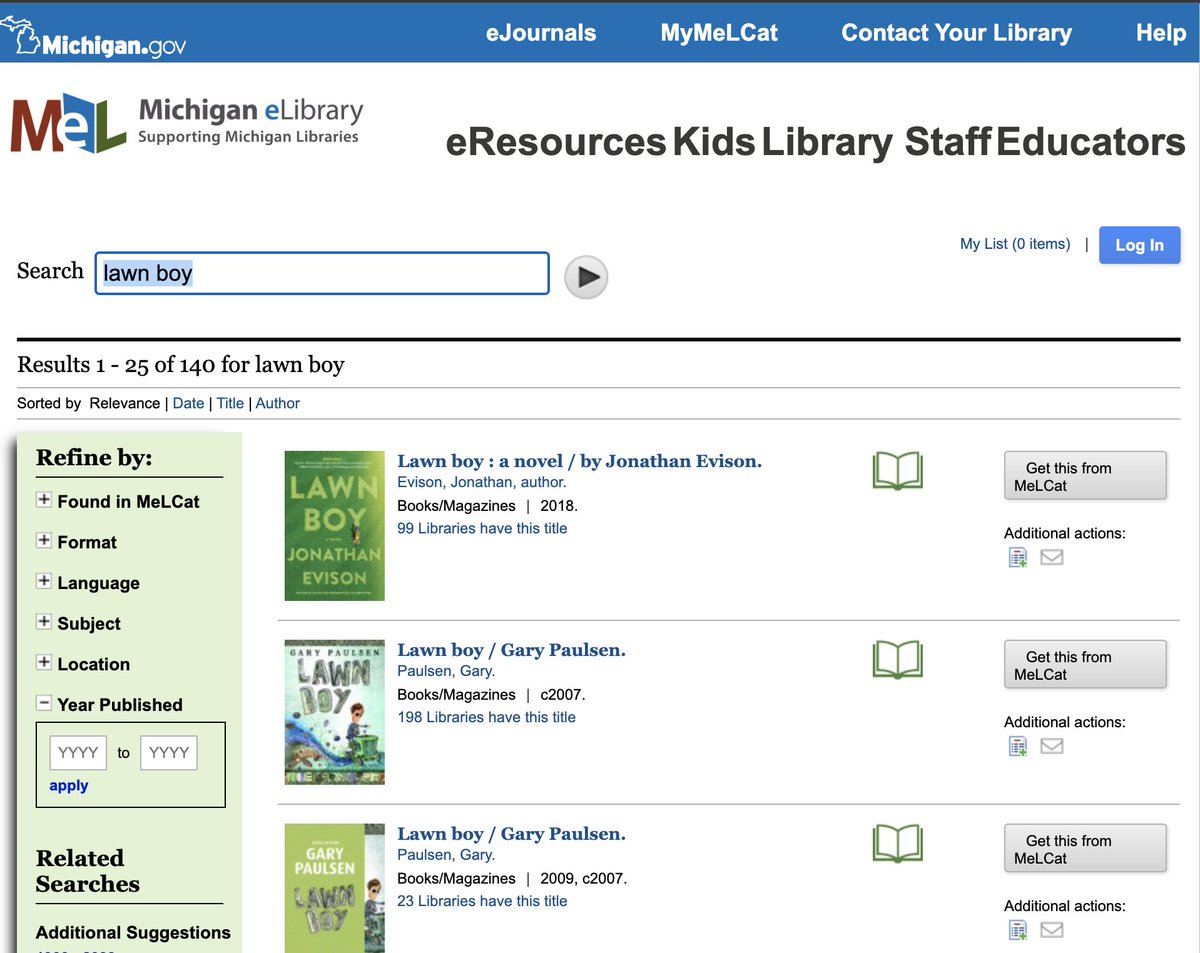Click Paulsen, Gary author link for the c2007 result
The height and width of the screenshot is (953, 1200).
click(x=446, y=671)
